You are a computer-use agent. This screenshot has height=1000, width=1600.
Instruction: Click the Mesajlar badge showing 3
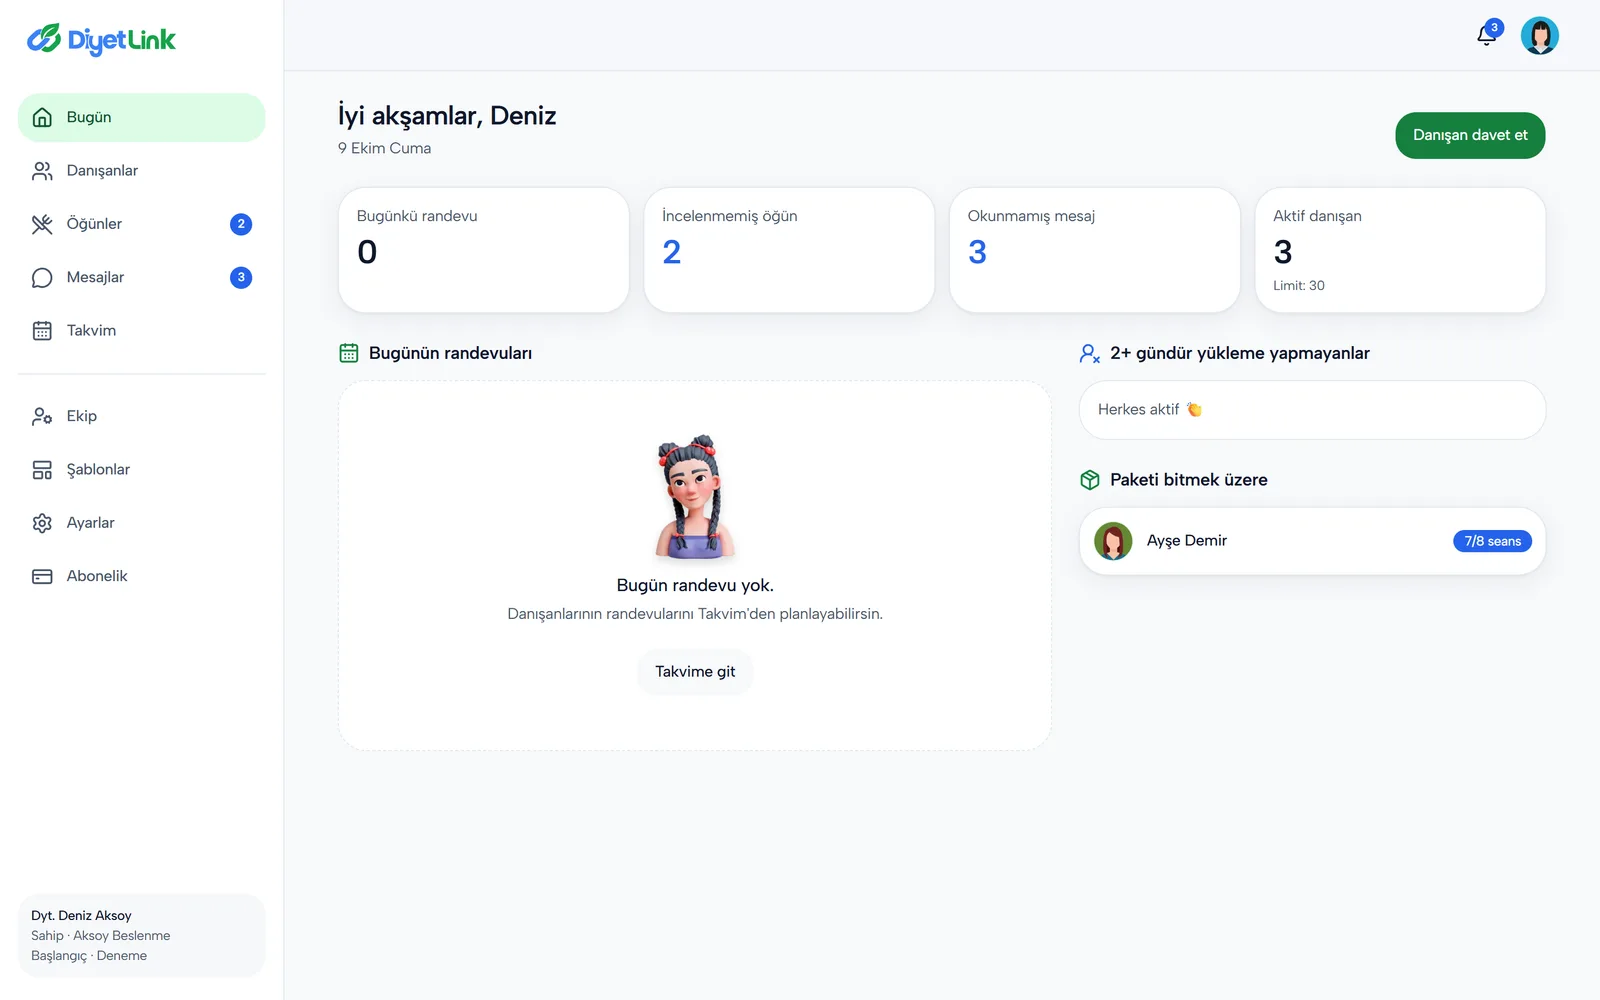pyautogui.click(x=241, y=277)
